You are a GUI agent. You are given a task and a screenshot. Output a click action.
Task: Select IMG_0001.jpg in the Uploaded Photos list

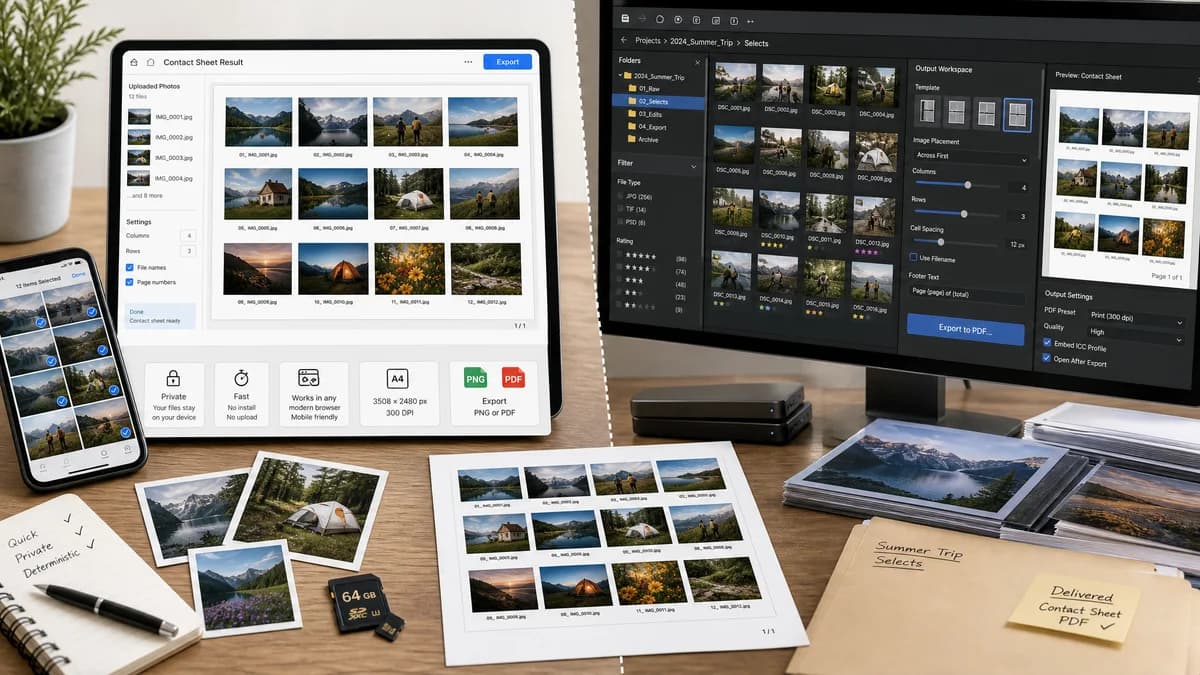pos(160,117)
